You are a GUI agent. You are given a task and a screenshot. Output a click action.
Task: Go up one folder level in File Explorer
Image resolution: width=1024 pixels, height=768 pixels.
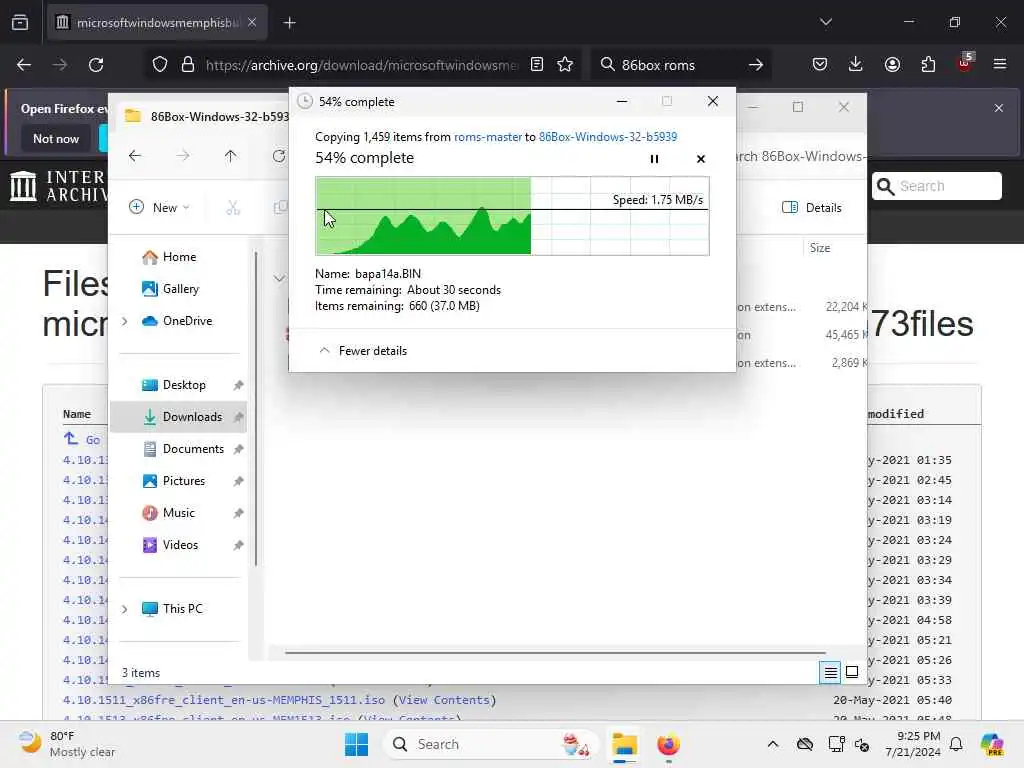pyautogui.click(x=231, y=155)
